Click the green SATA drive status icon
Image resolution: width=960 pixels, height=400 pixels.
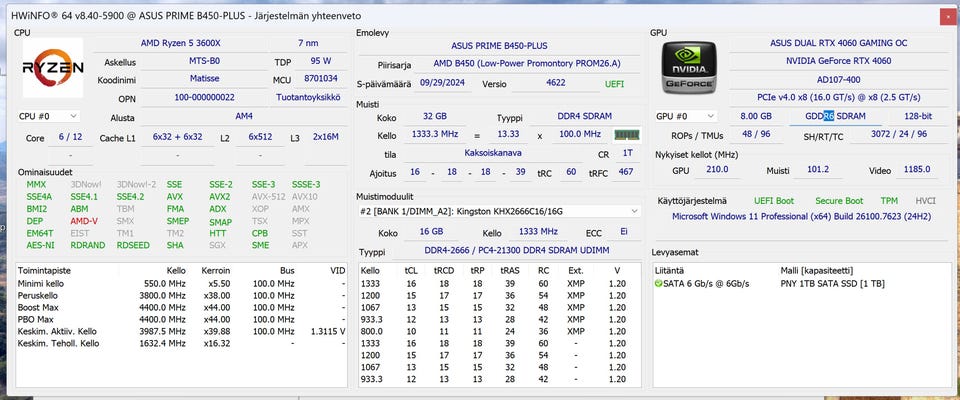(x=658, y=284)
